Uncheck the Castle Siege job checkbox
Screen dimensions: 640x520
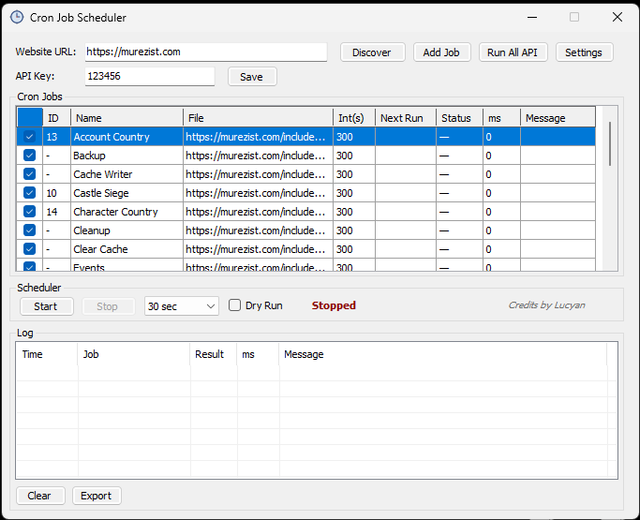tap(29, 193)
